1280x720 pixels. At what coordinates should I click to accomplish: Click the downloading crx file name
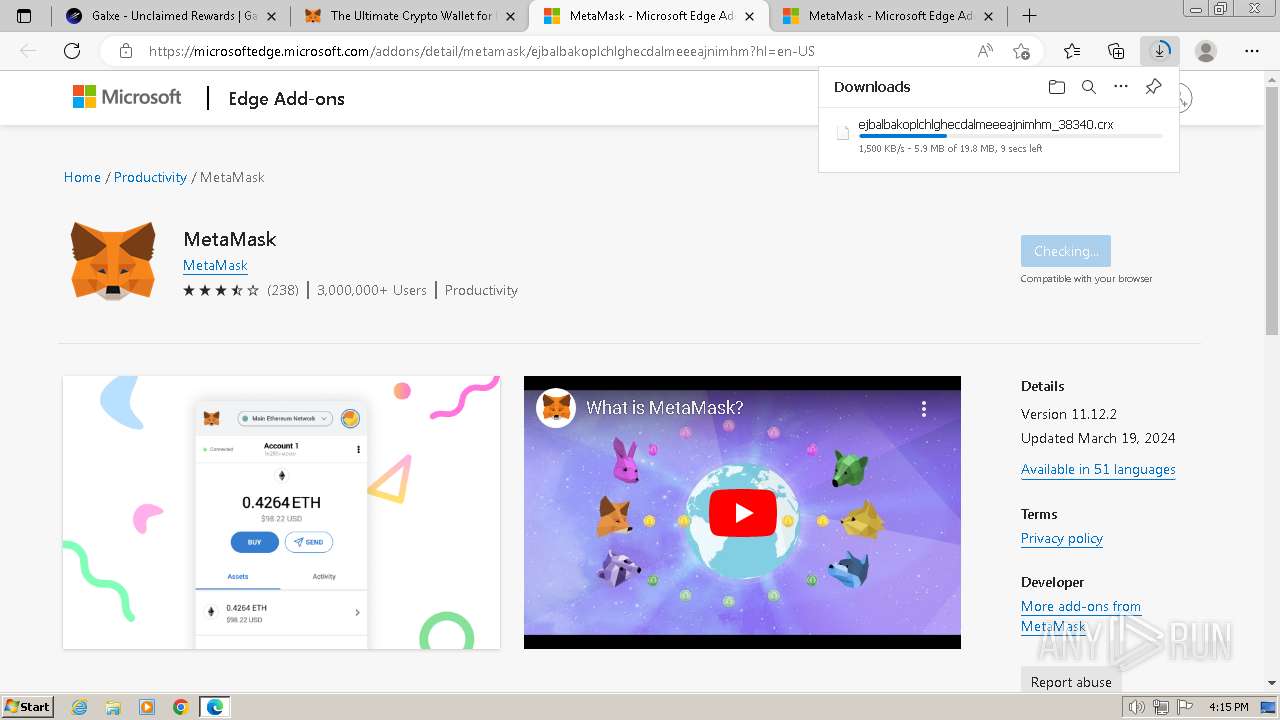[x=986, y=125]
